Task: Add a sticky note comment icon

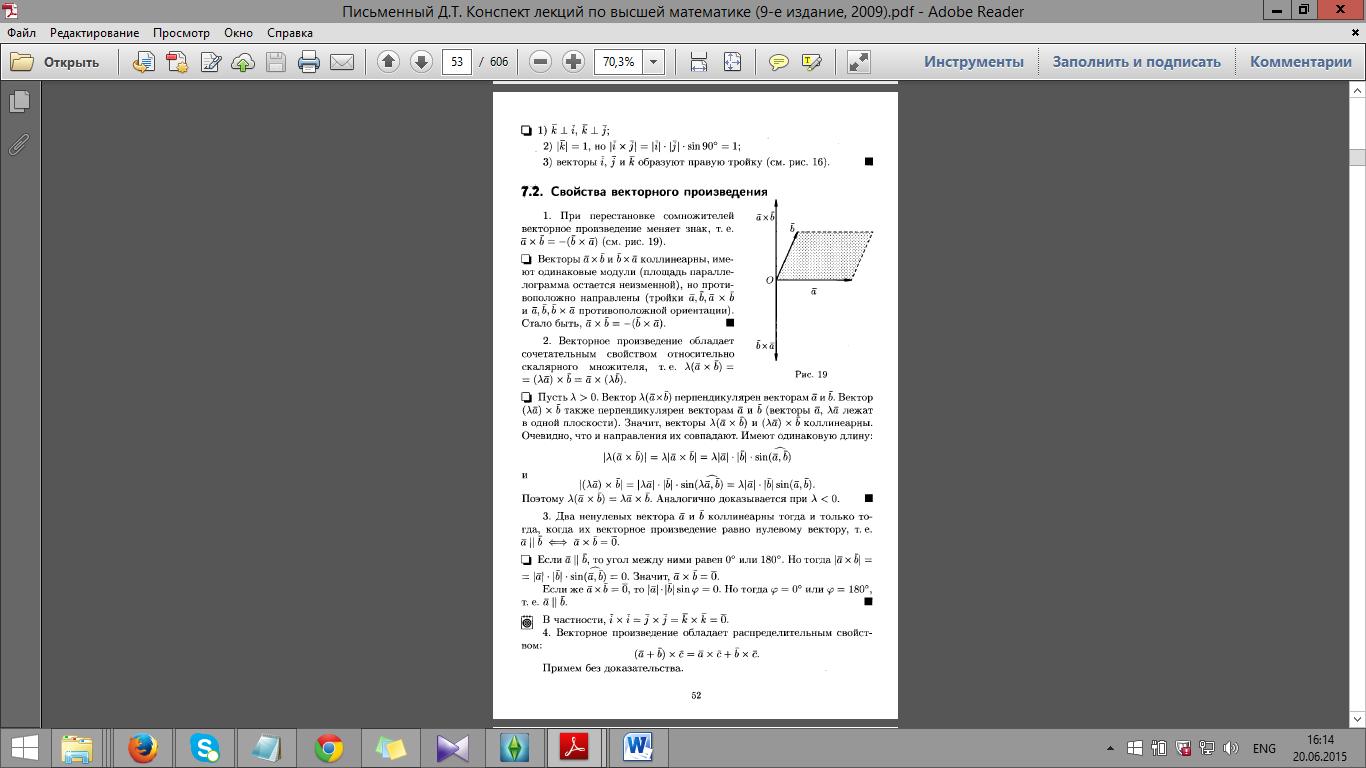Action: click(778, 62)
